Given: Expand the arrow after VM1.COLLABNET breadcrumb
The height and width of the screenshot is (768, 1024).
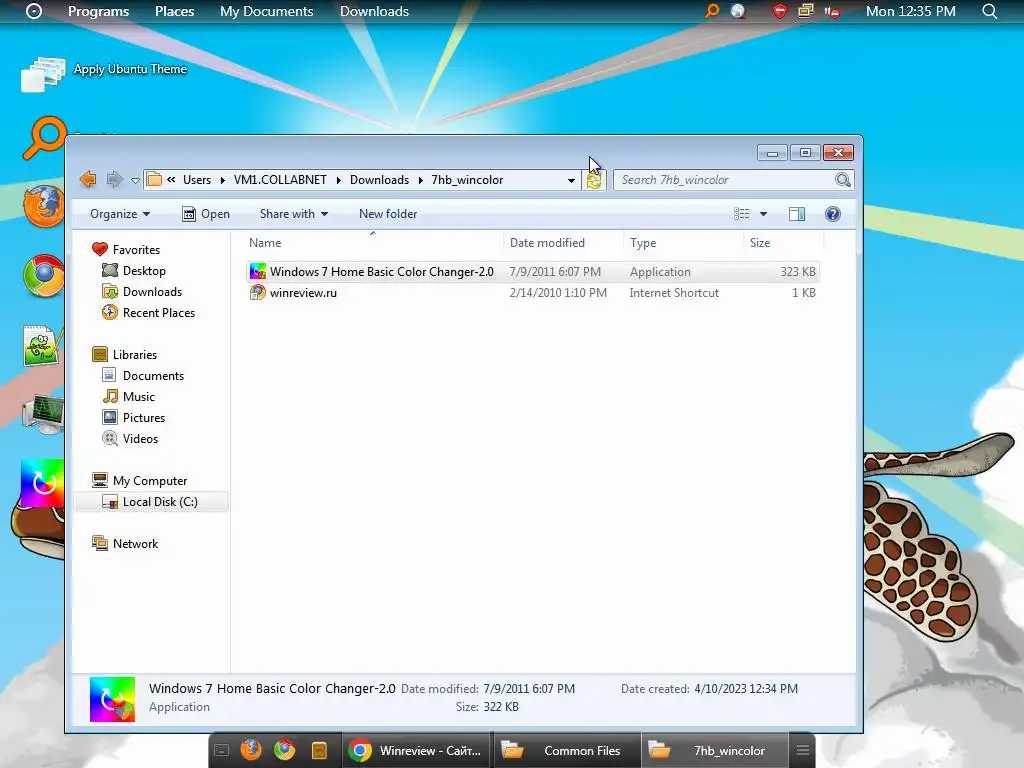Looking at the screenshot, I should (338, 180).
